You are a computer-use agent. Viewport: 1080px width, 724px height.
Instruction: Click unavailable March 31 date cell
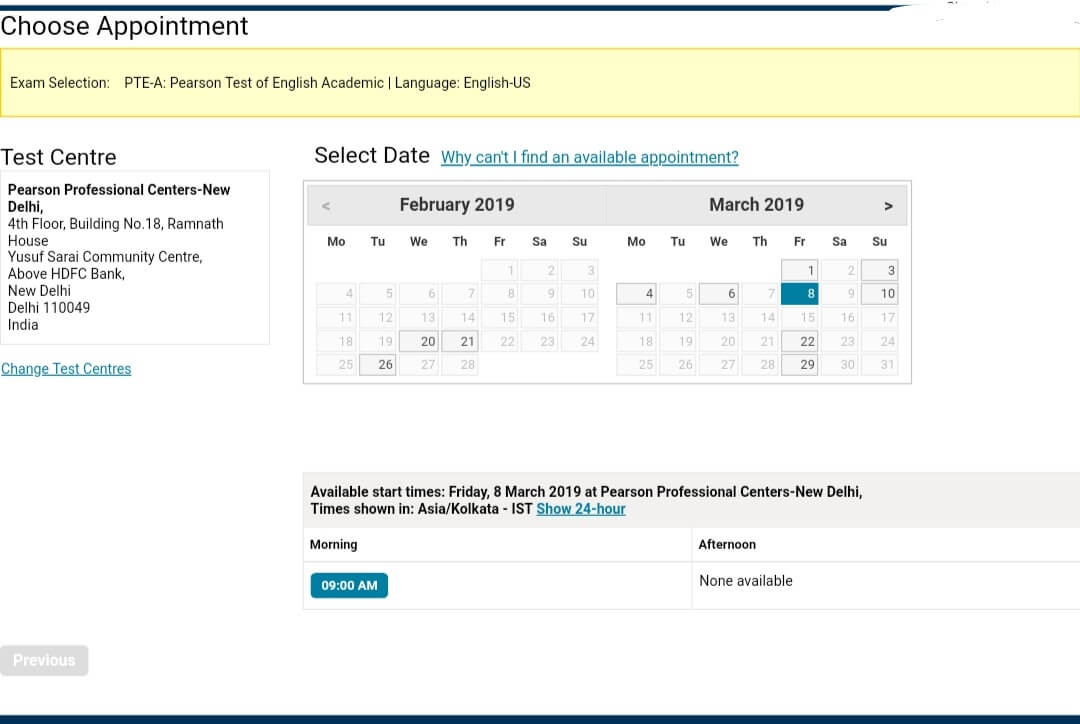pyautogui.click(x=880, y=364)
